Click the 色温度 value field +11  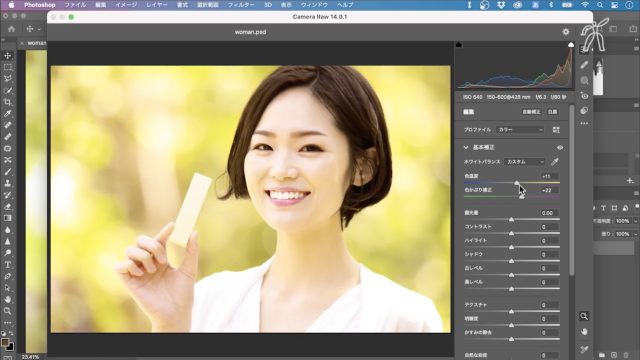click(549, 176)
